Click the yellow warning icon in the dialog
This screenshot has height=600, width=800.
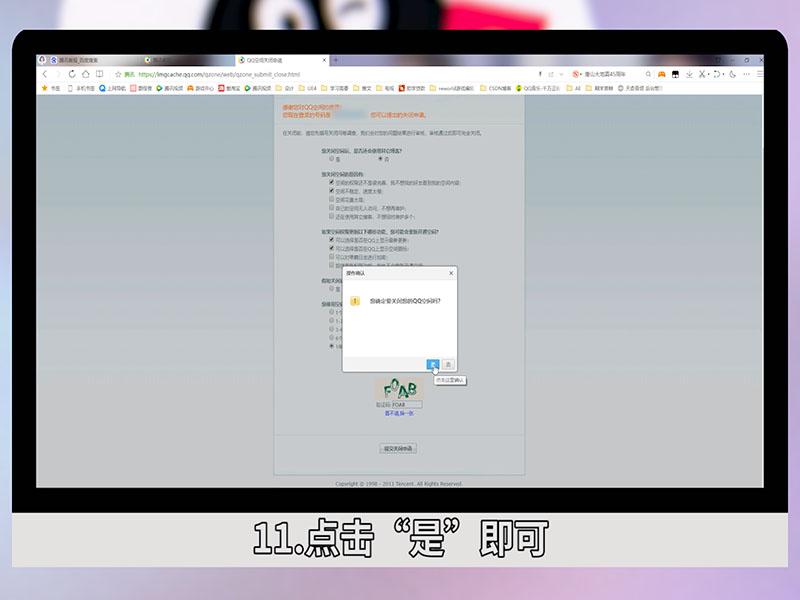(x=355, y=301)
